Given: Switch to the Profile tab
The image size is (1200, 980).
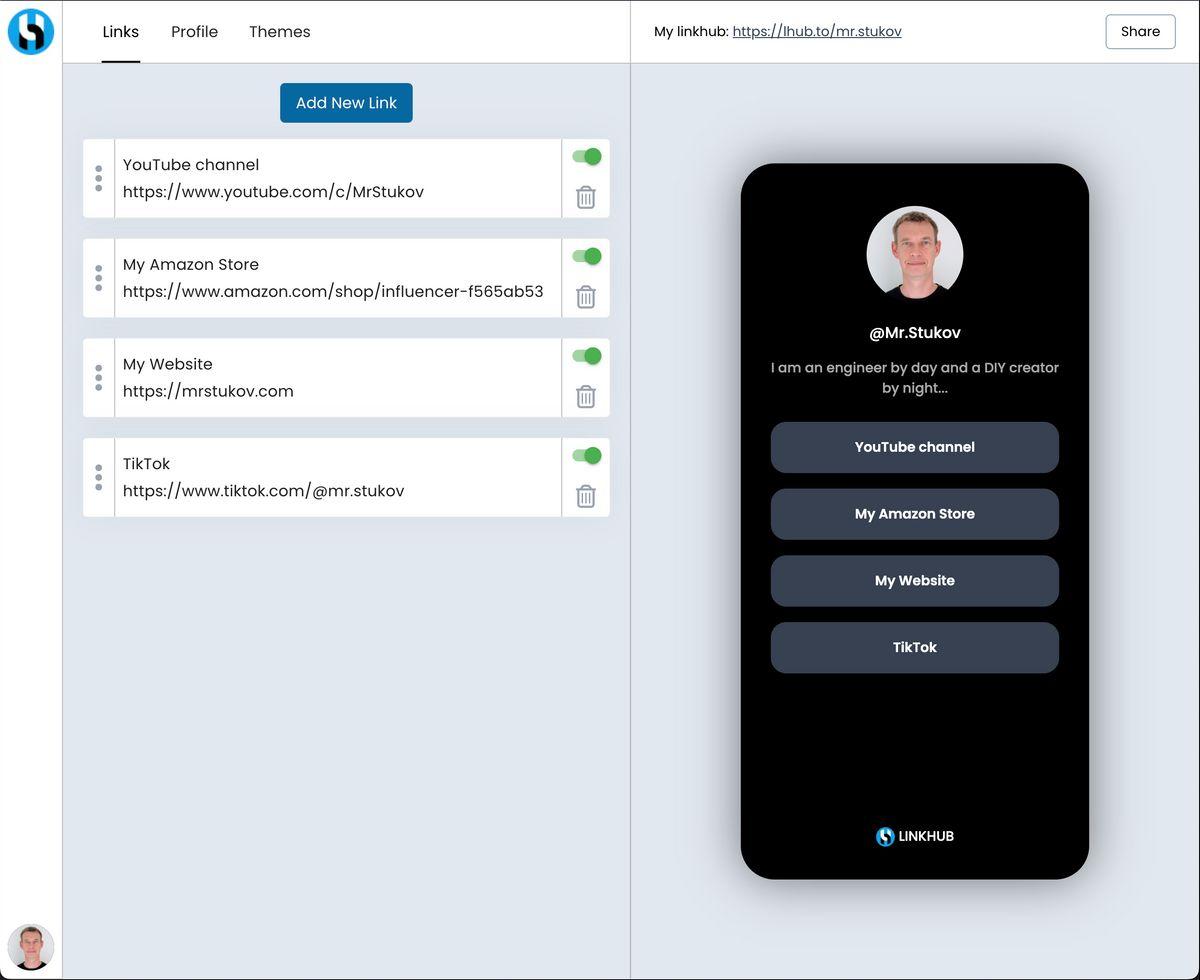Looking at the screenshot, I should (194, 32).
